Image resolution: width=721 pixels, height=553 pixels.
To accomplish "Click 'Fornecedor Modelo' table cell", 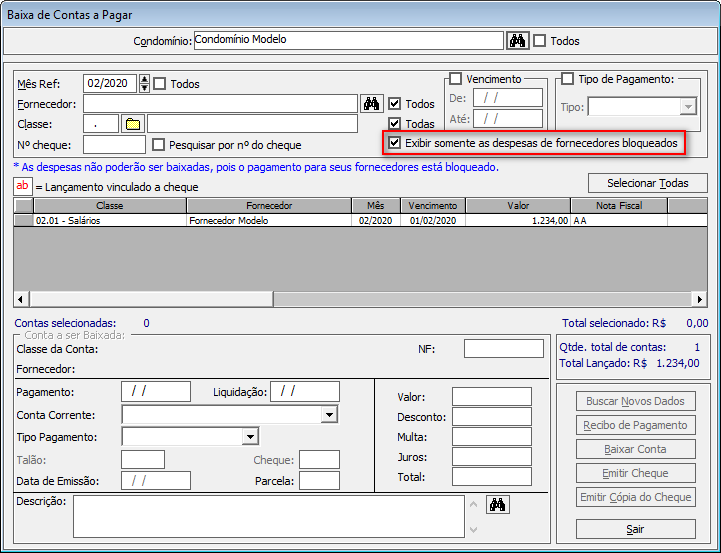I will 269,220.
